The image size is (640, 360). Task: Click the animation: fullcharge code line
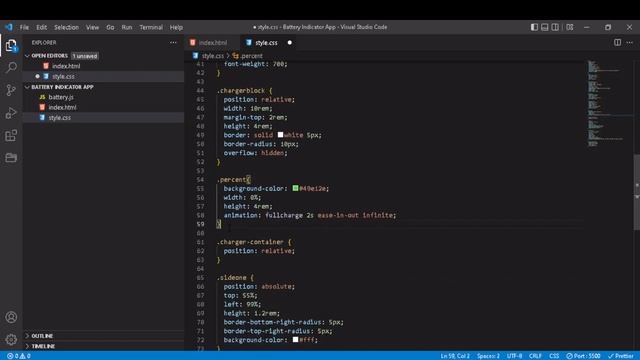[309, 215]
